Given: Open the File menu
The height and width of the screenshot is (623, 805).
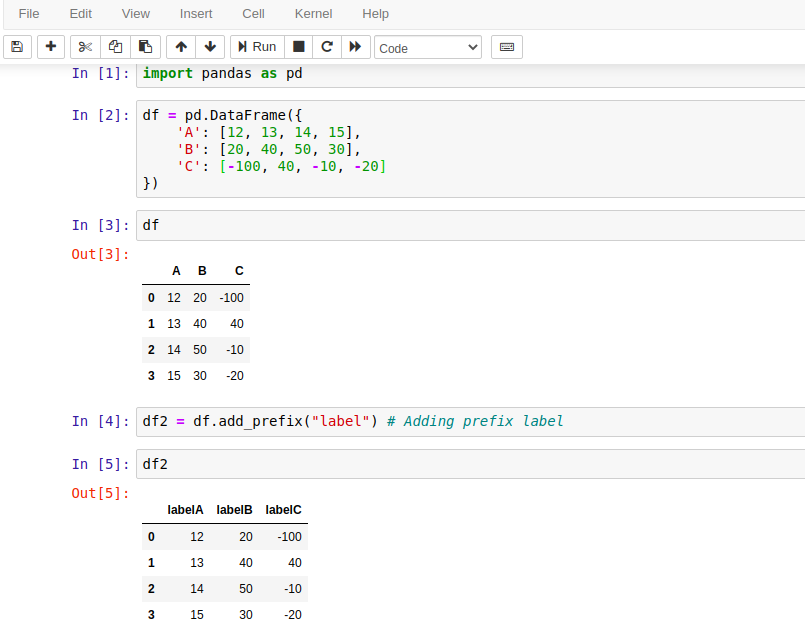Looking at the screenshot, I should tap(29, 14).
